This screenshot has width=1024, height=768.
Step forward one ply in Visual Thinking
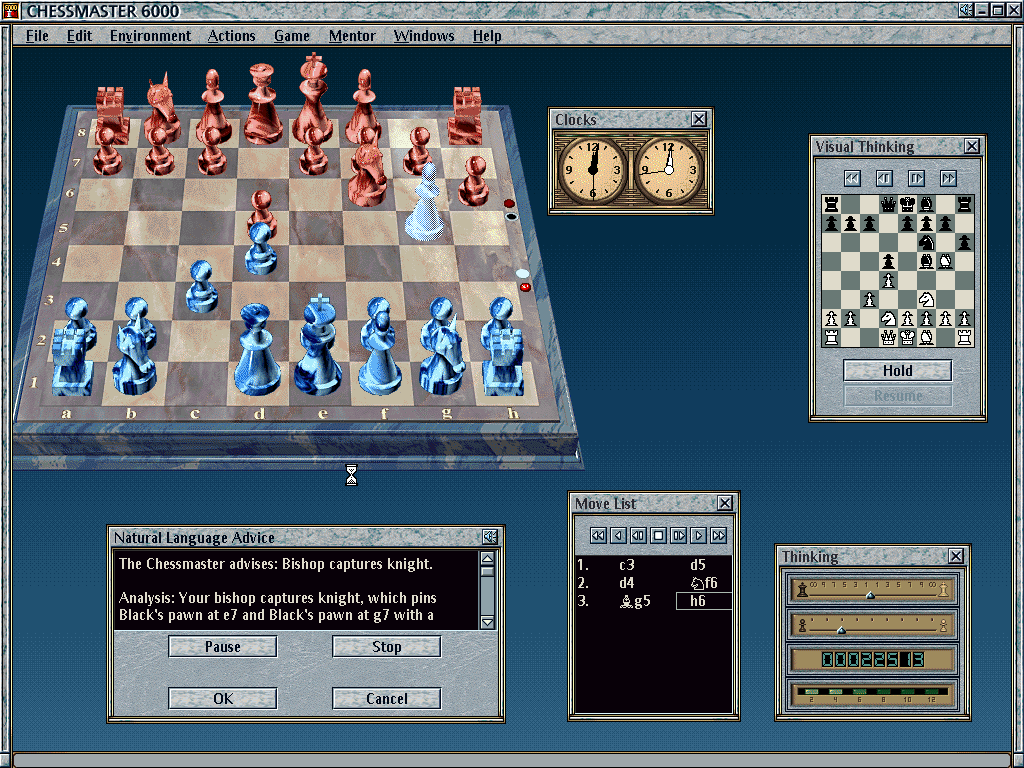point(916,178)
